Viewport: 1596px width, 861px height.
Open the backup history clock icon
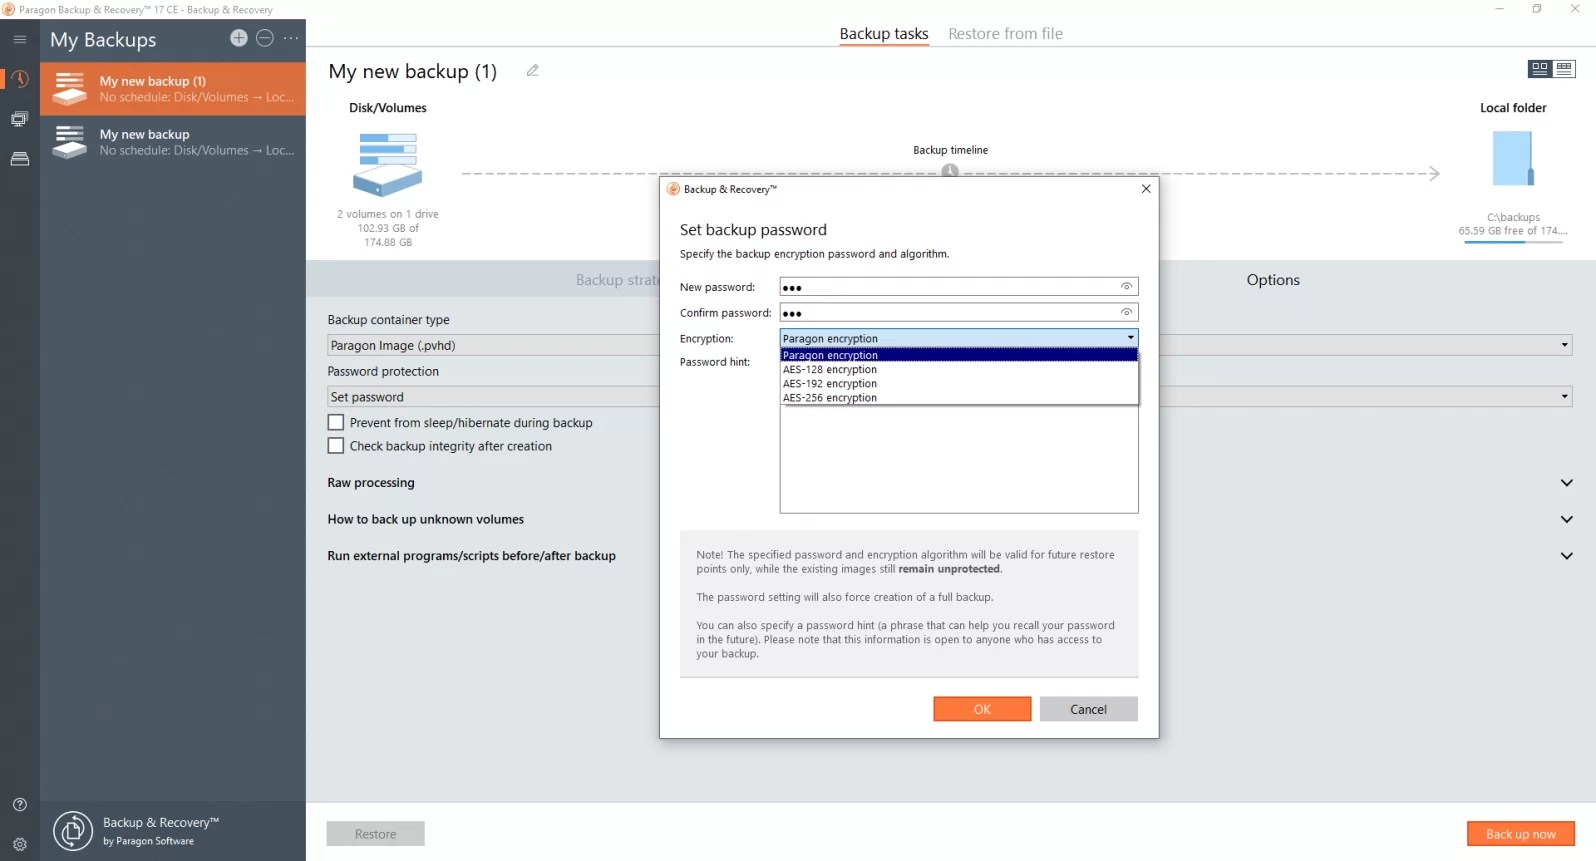[x=20, y=79]
